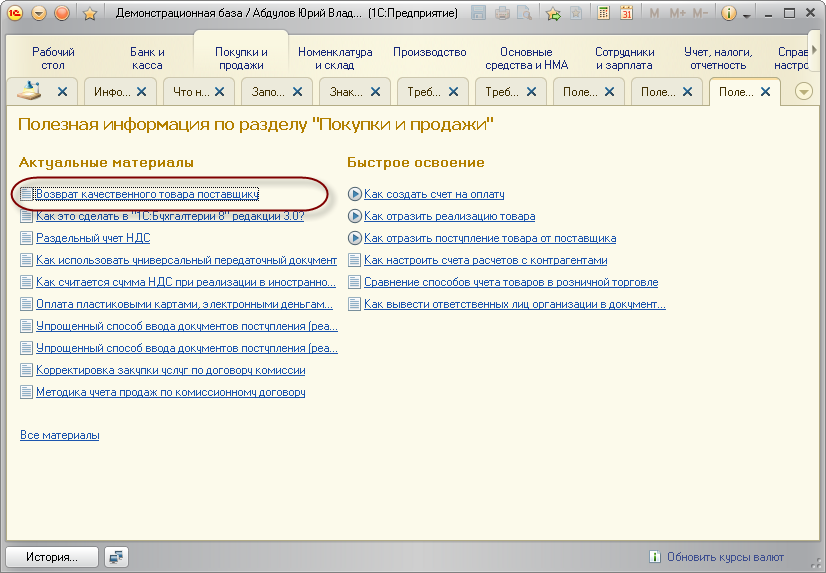This screenshot has width=826, height=573.
Task: Open the favorites star in the title bar
Action: pyautogui.click(x=90, y=13)
